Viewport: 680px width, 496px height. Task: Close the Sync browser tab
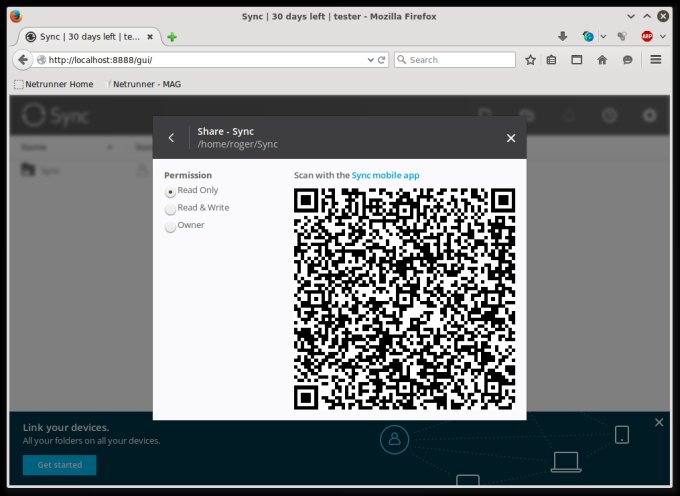tap(150, 37)
